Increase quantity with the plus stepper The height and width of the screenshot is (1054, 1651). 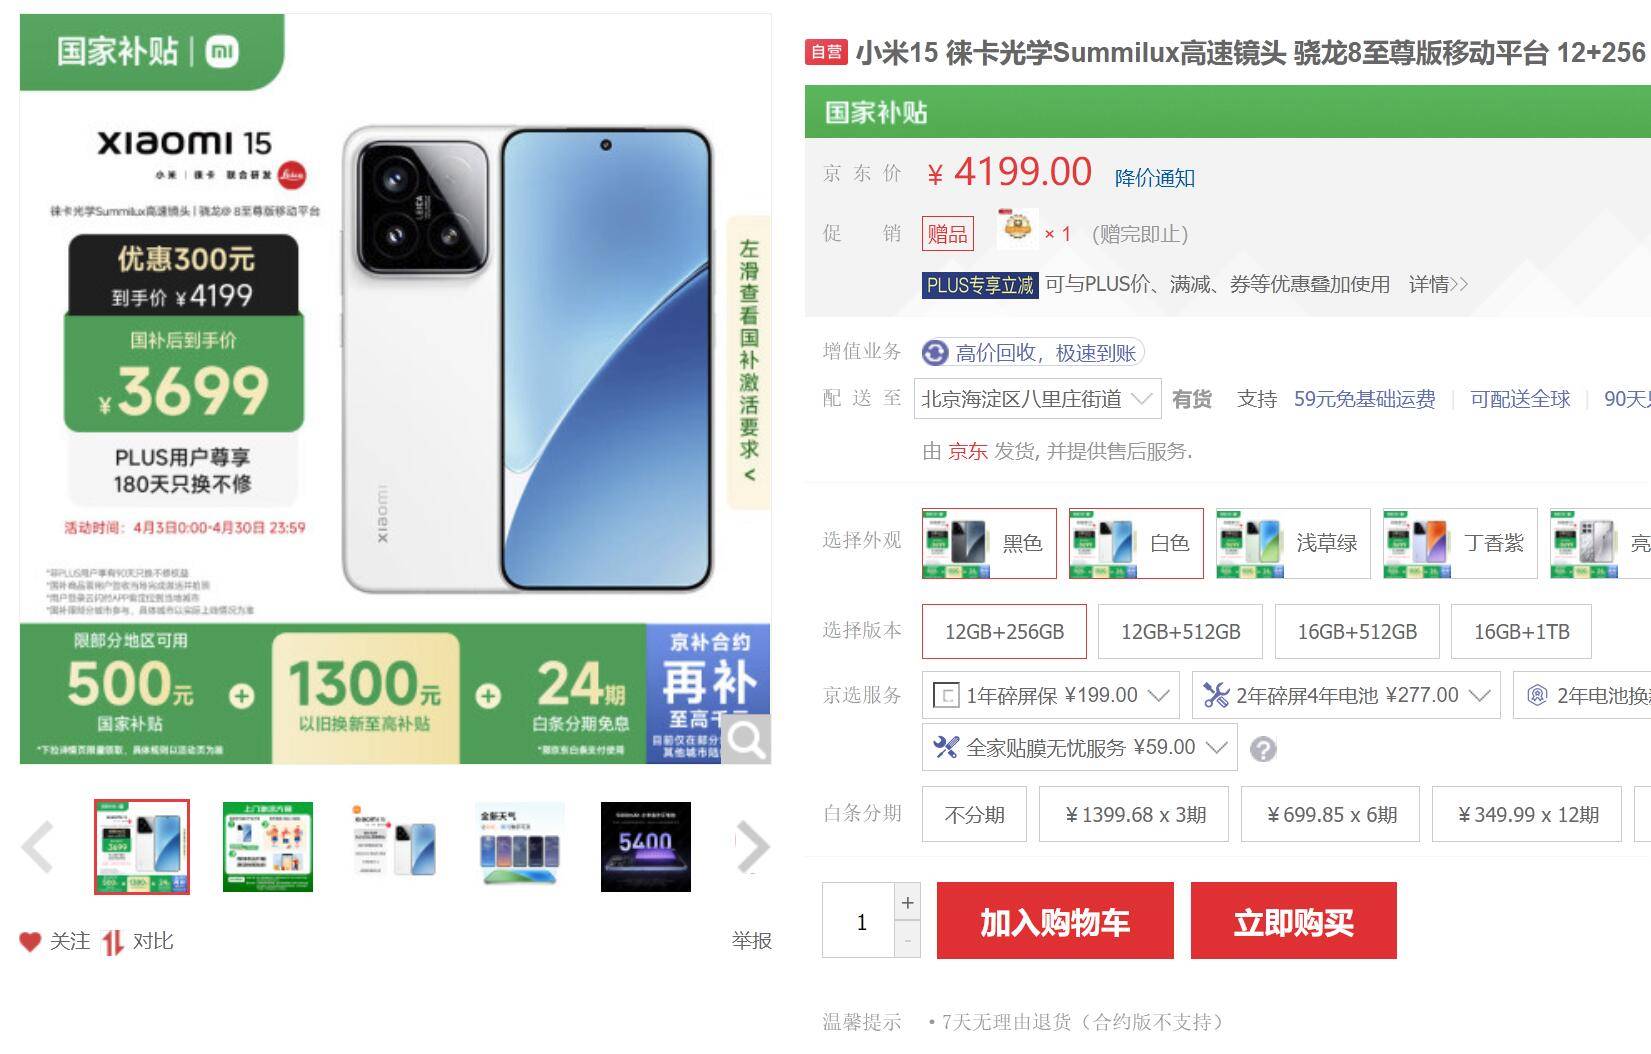coord(907,902)
